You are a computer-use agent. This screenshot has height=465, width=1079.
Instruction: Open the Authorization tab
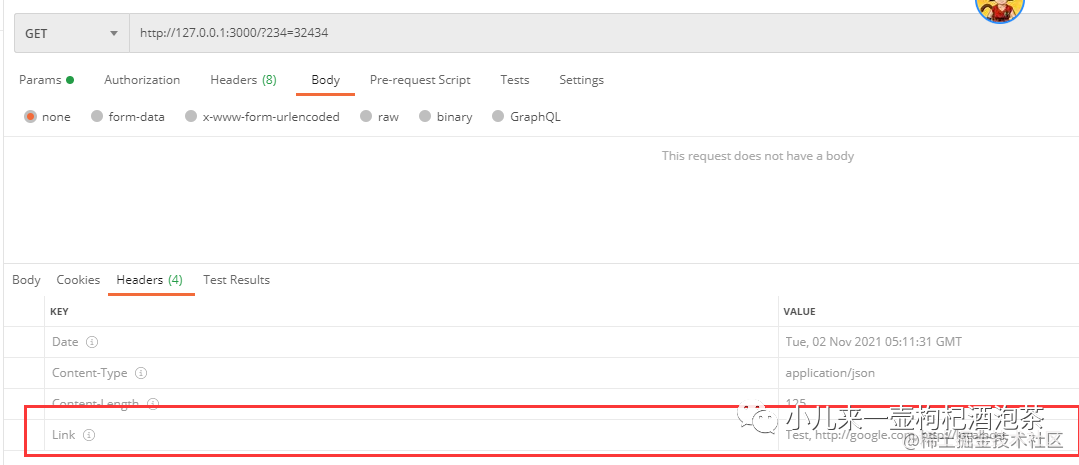[x=142, y=80]
